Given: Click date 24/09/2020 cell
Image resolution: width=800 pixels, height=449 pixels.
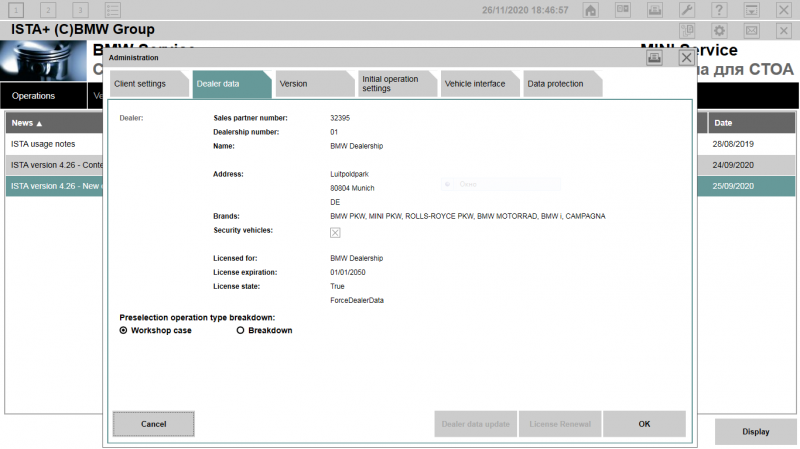Looking at the screenshot, I should pos(733,165).
